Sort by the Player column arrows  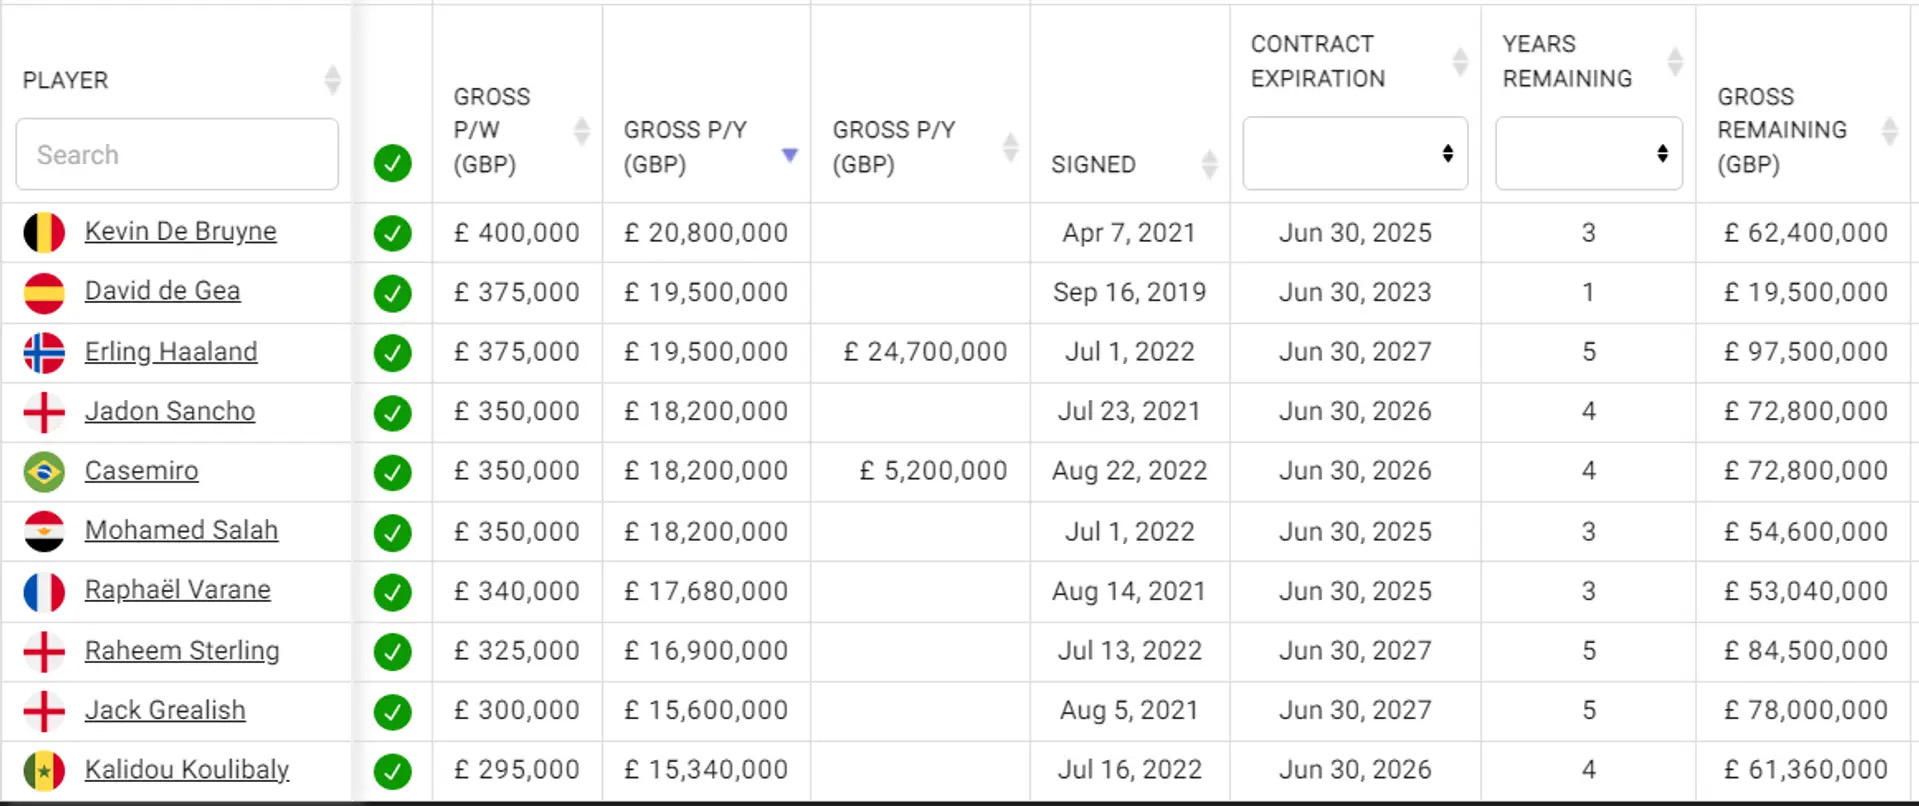tap(332, 80)
